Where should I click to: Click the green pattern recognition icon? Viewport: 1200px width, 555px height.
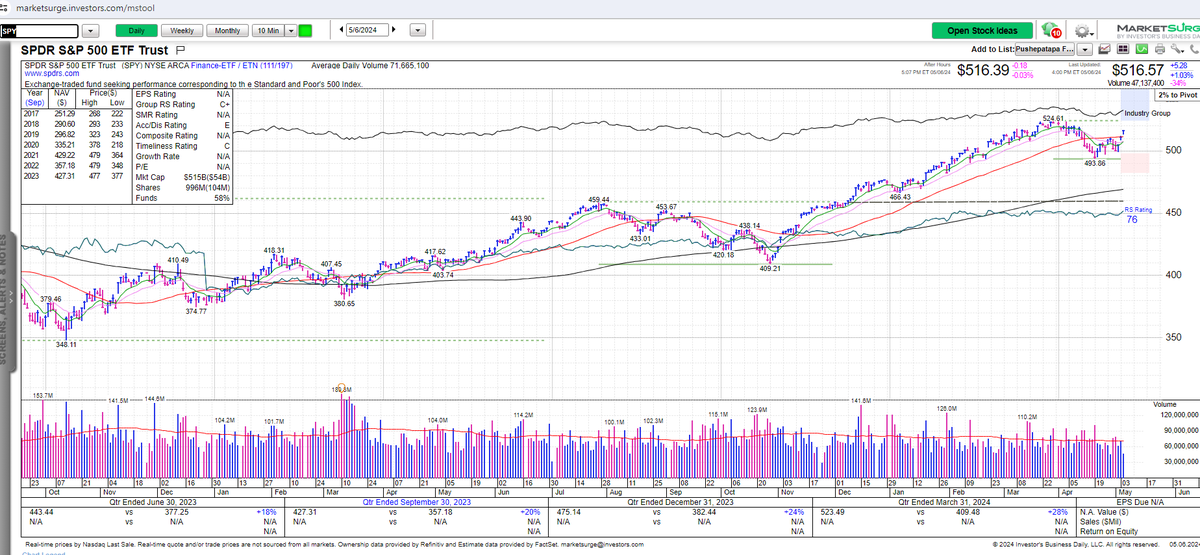point(1142,48)
